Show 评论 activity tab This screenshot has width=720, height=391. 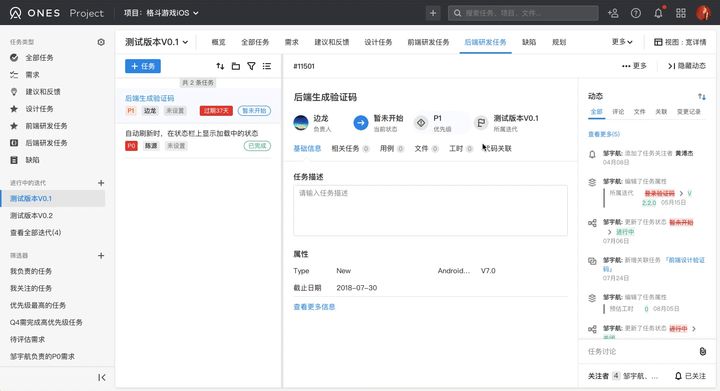618,112
